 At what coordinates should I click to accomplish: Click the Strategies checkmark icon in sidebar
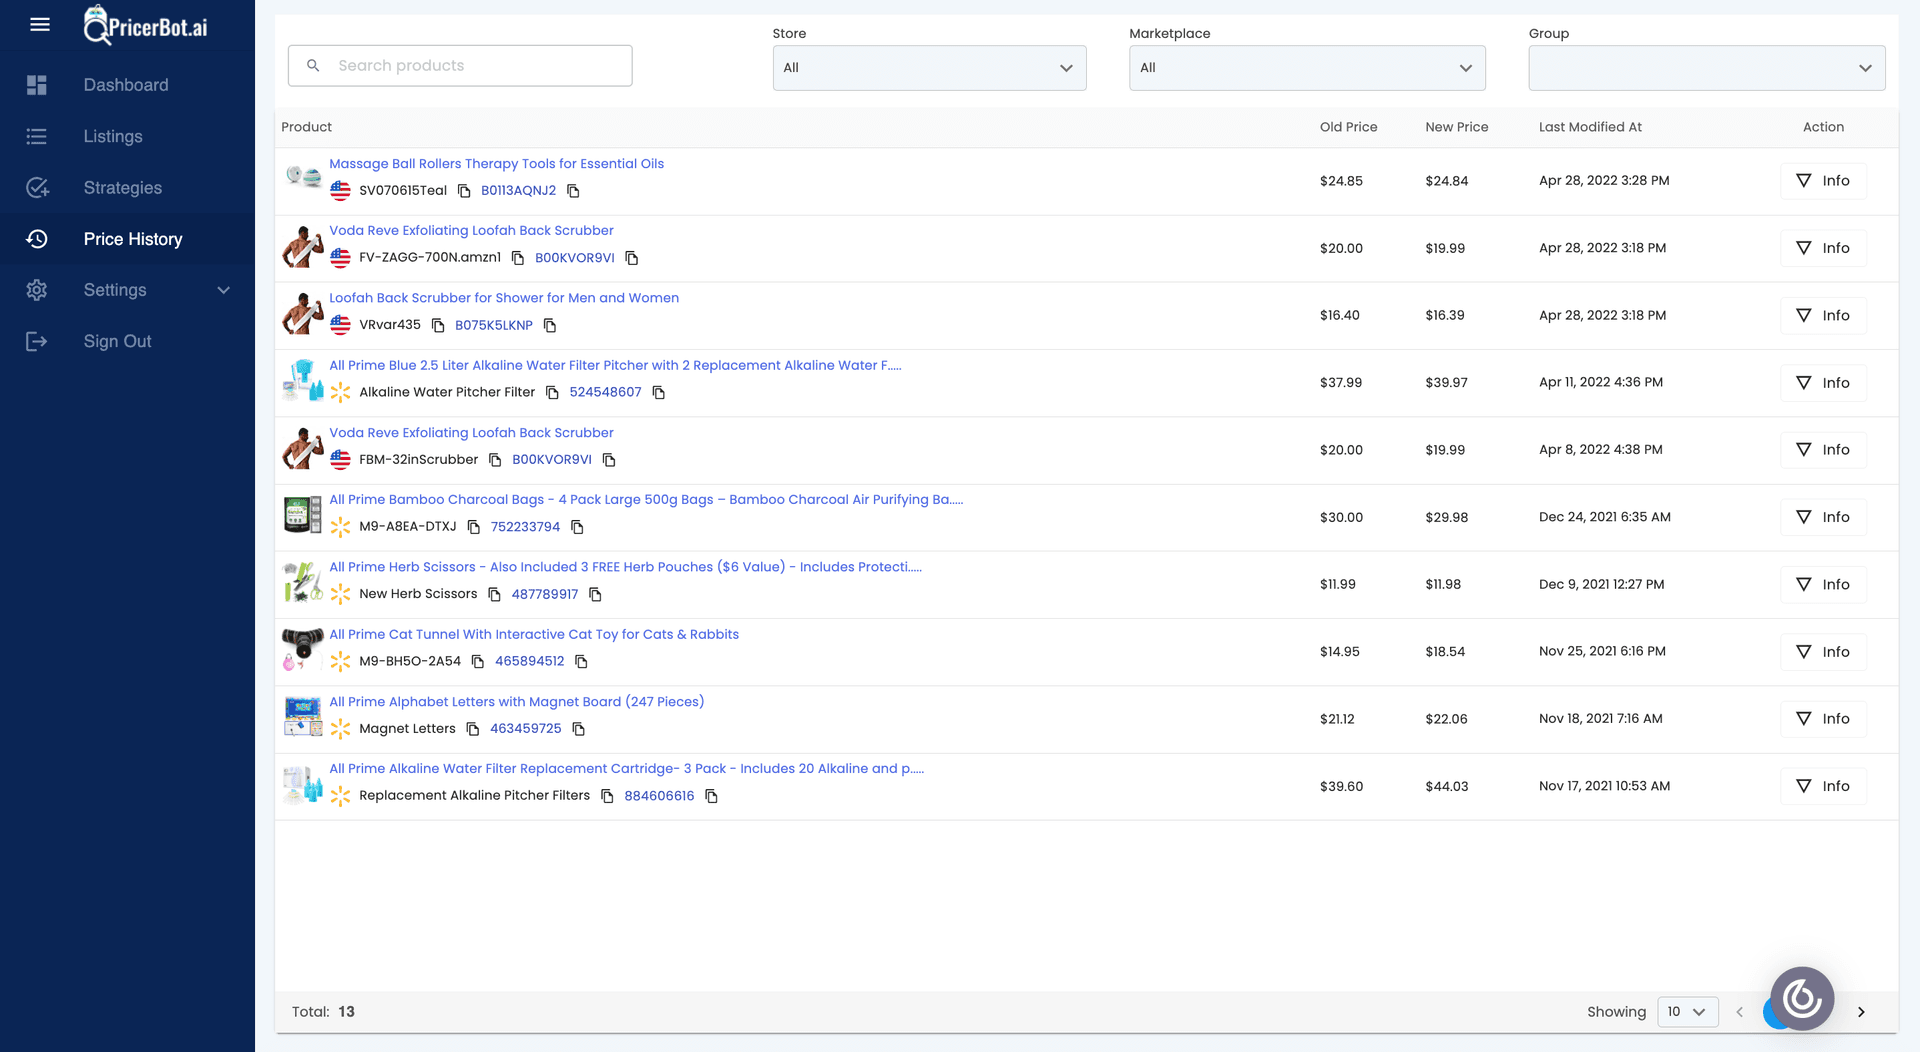(x=37, y=187)
